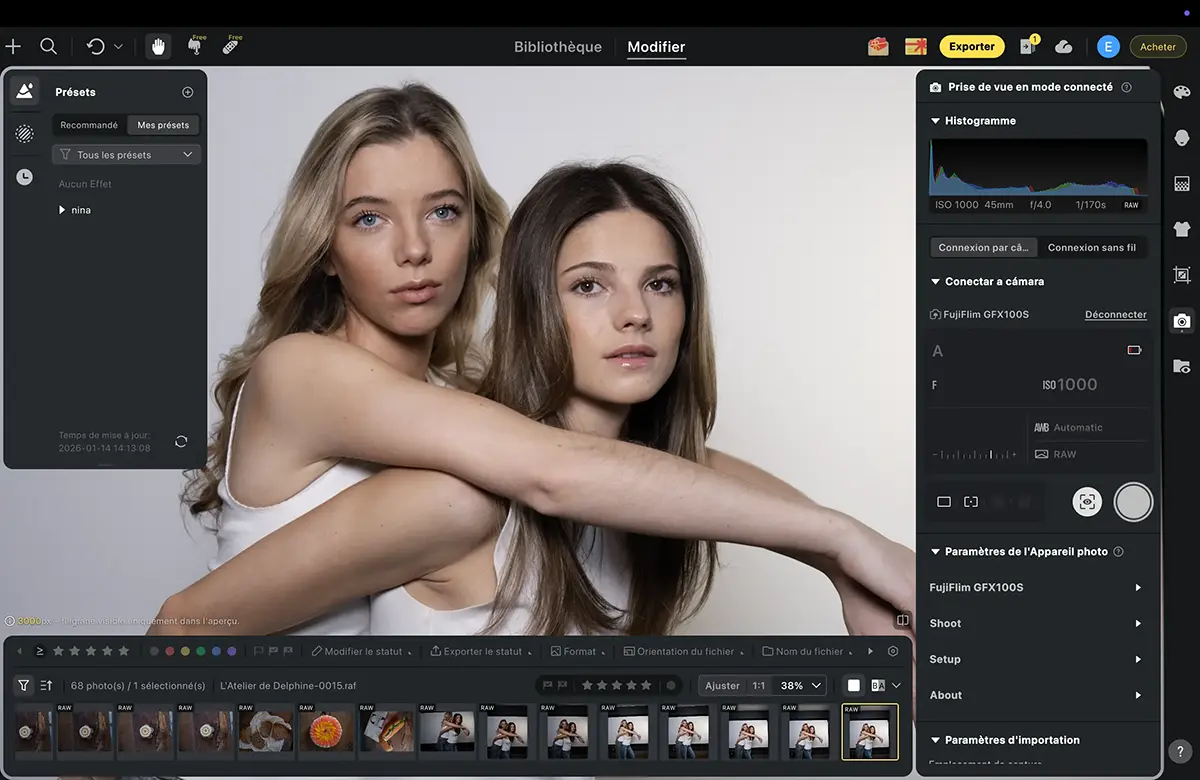Open the striped circle mask panel icon
This screenshot has width=1200, height=780.
click(x=25, y=134)
